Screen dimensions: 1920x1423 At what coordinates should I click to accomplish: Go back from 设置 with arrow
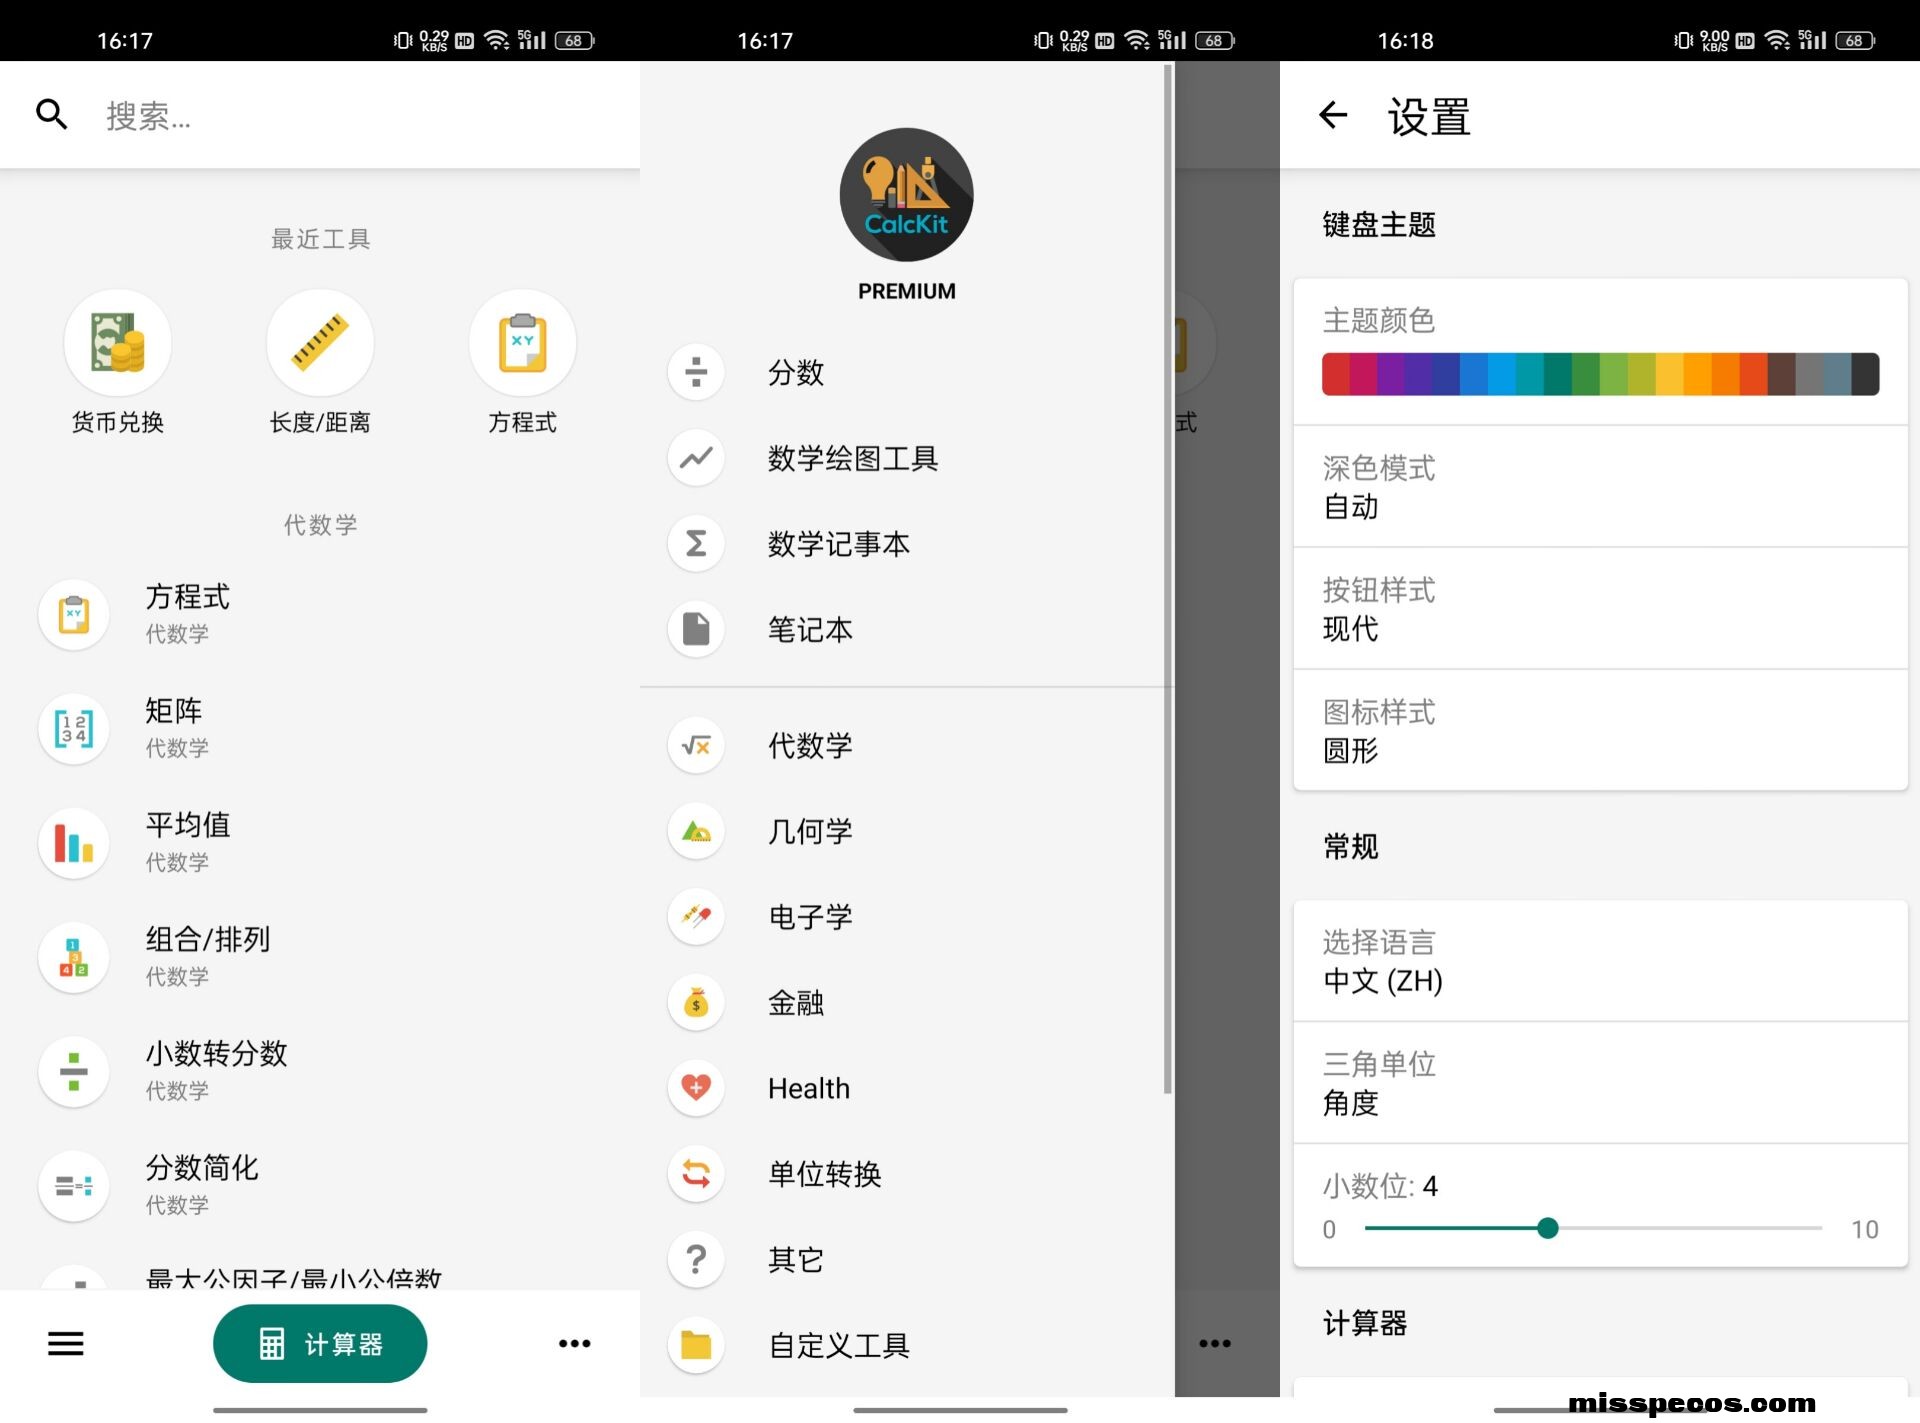click(x=1333, y=115)
